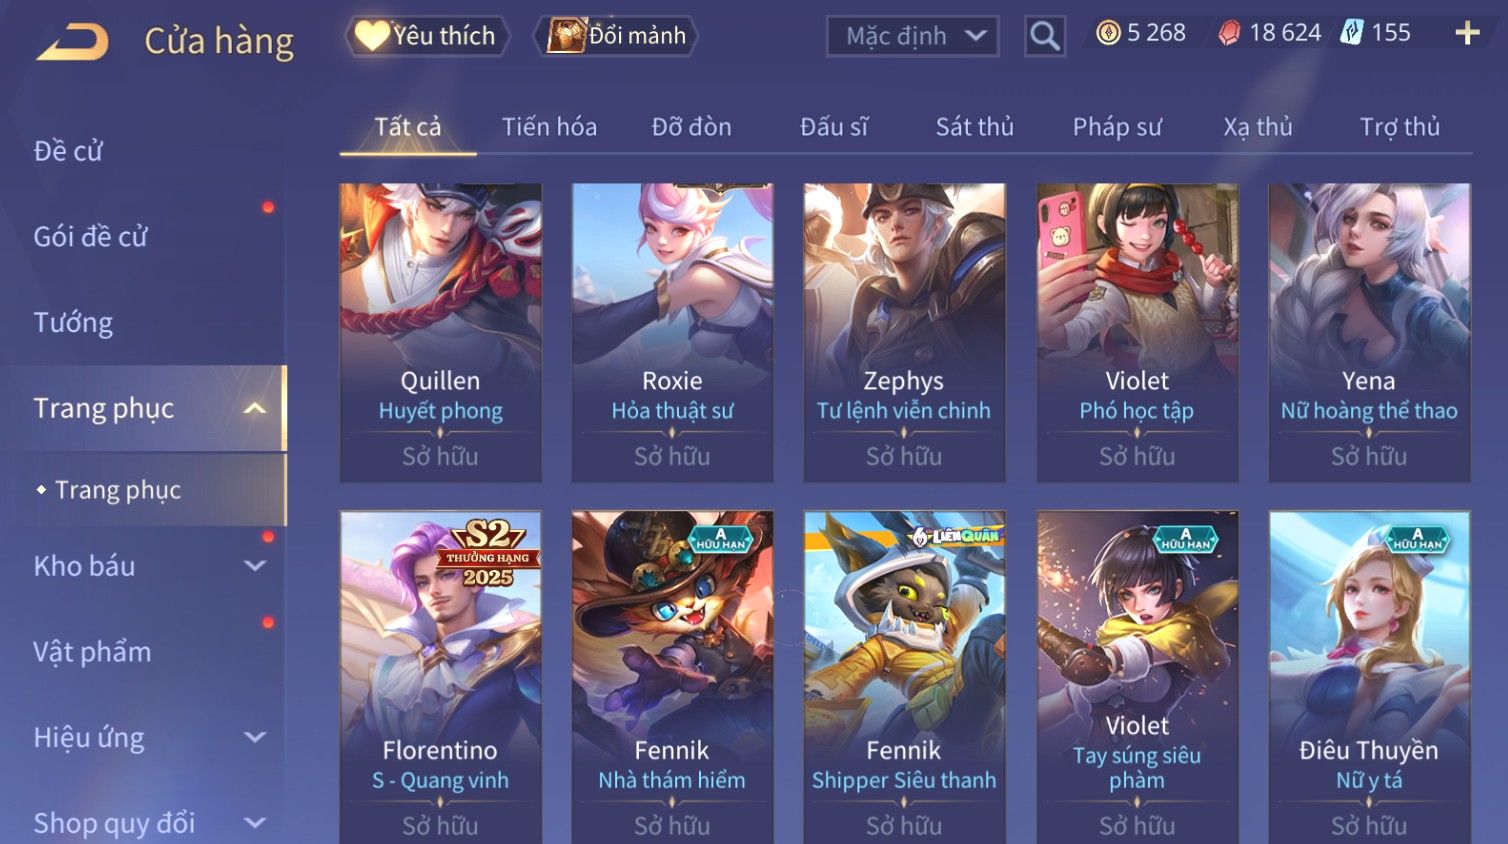
Task: Tap the plus icon to add currency
Action: pos(1467,34)
